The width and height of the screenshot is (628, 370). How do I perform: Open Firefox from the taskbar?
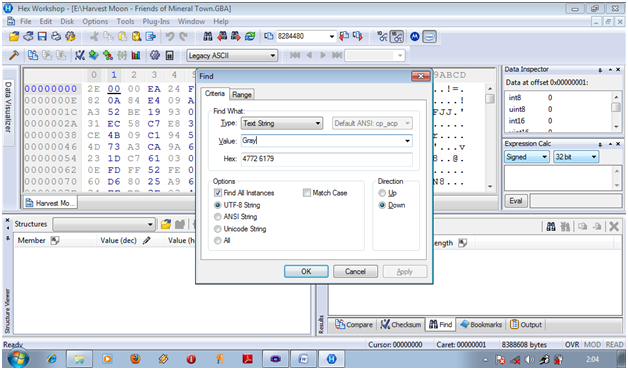pyautogui.click(x=135, y=359)
